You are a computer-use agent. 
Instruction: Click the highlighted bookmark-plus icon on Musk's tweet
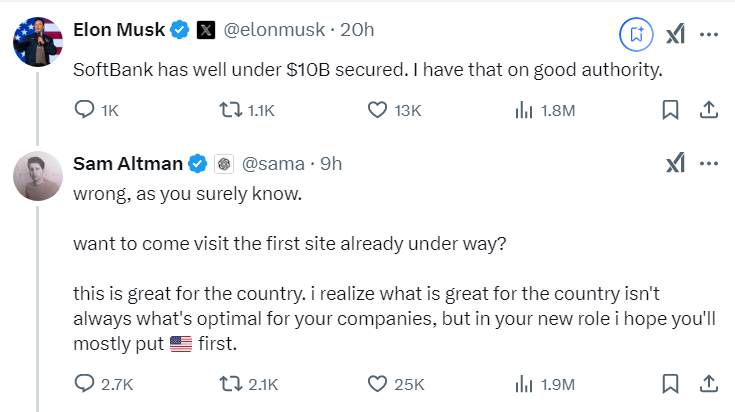click(x=636, y=33)
